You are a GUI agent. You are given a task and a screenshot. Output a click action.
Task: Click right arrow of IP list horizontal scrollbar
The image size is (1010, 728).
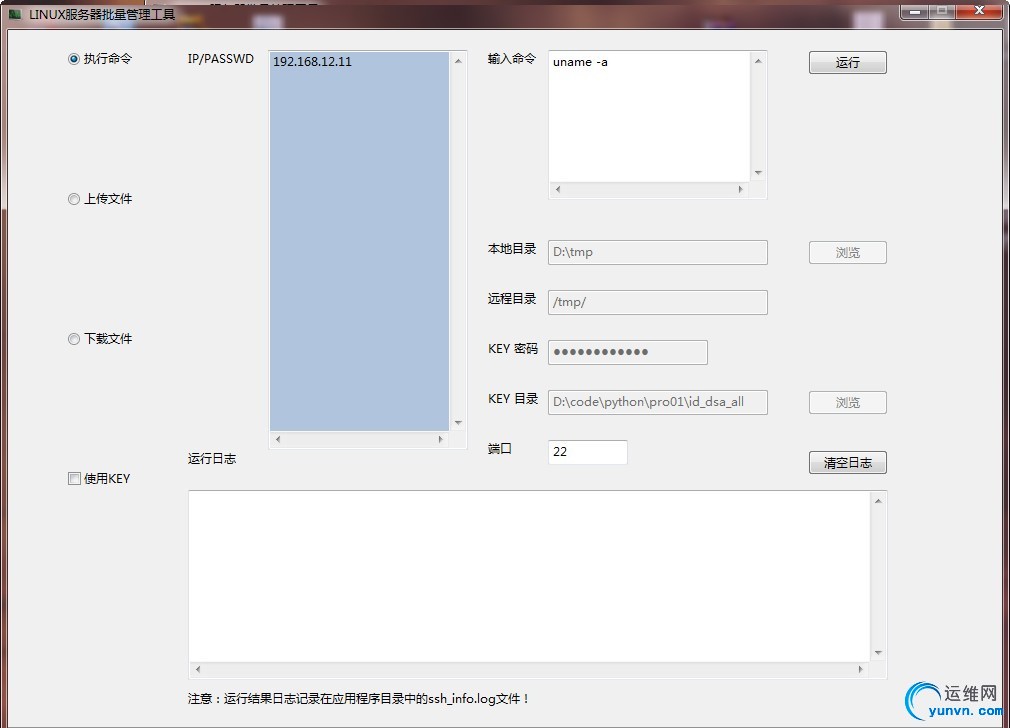coord(441,439)
